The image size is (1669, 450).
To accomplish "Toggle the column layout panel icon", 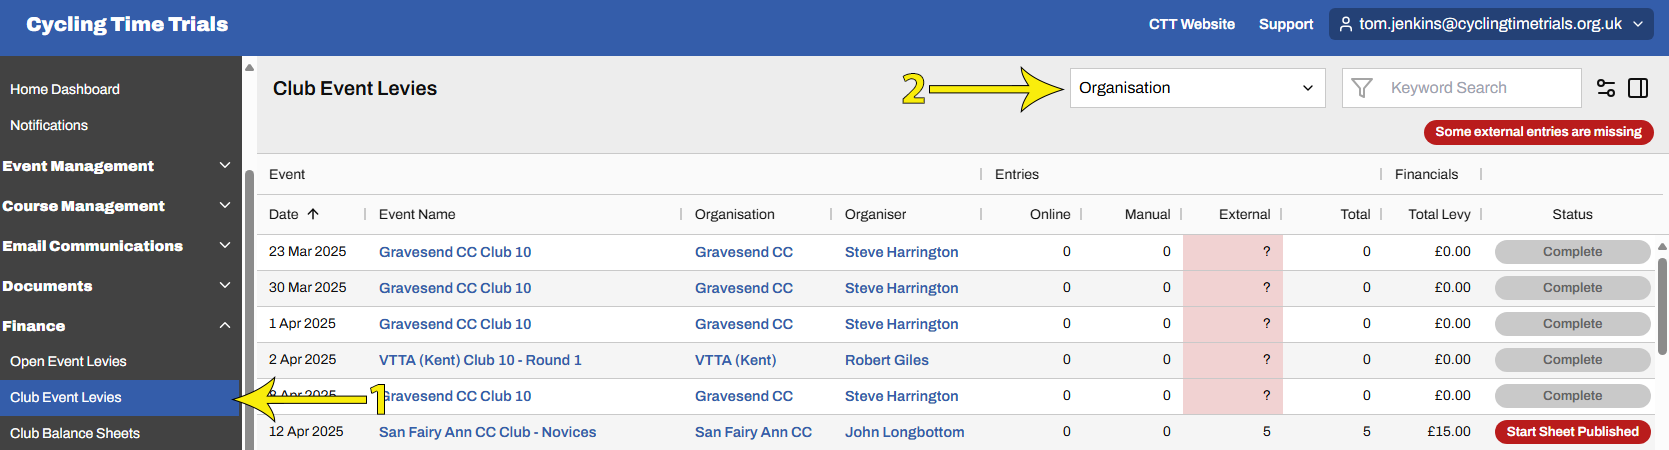I will (1638, 88).
